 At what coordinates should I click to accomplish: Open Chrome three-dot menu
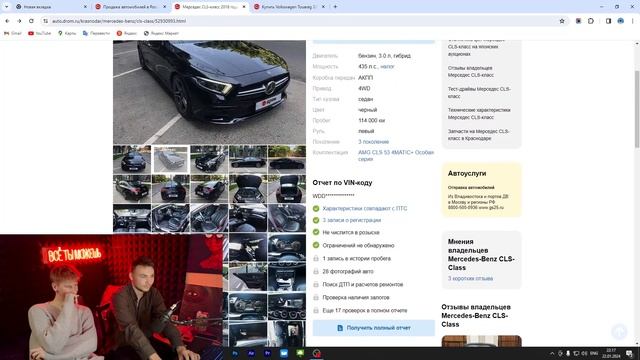(633, 21)
